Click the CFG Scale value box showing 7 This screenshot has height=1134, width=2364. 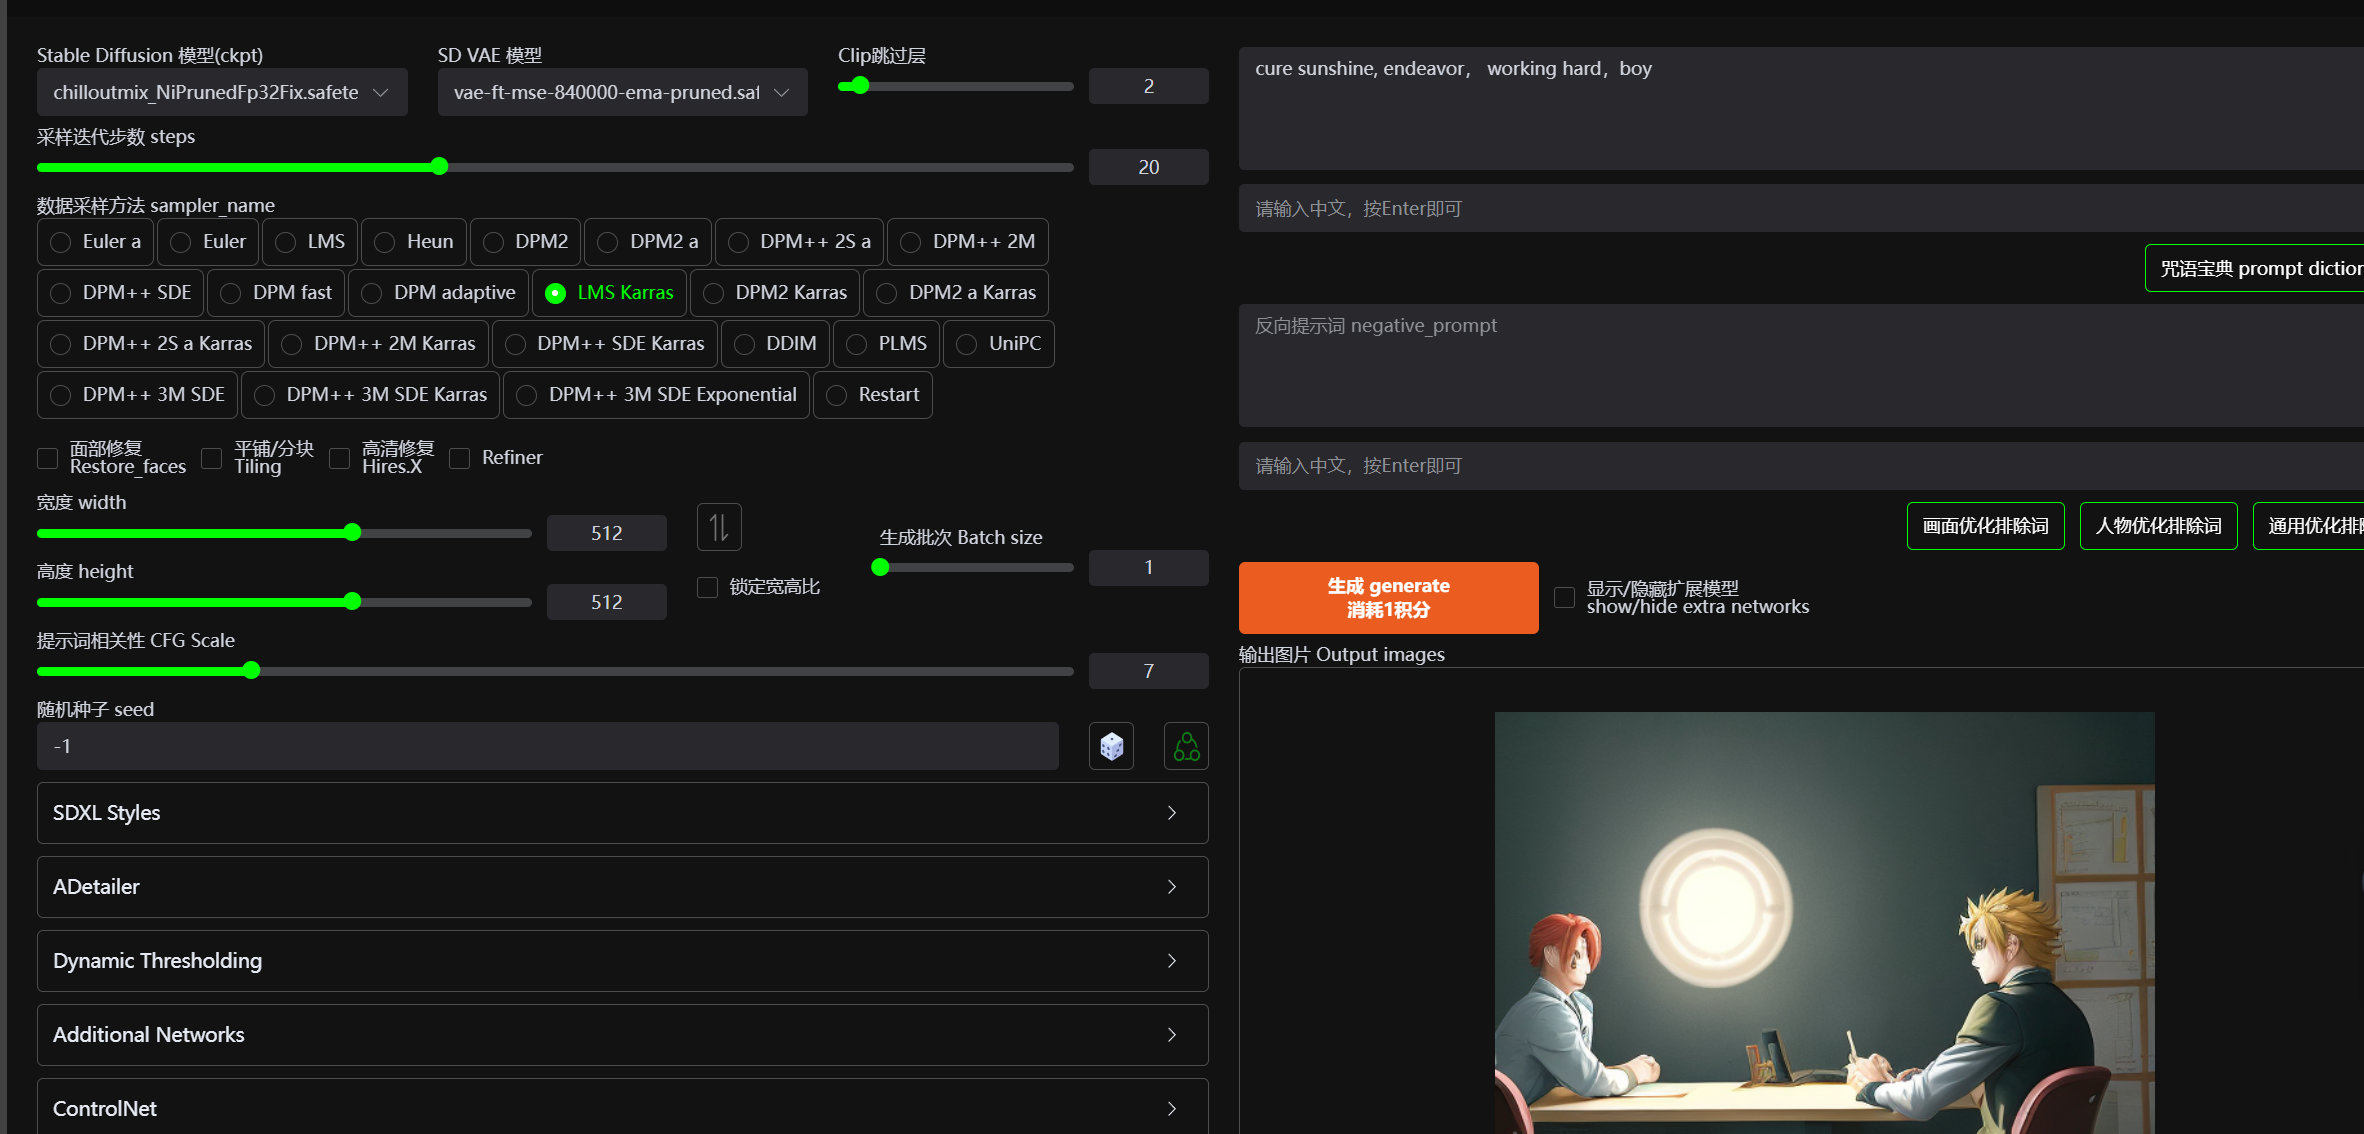tap(1148, 671)
